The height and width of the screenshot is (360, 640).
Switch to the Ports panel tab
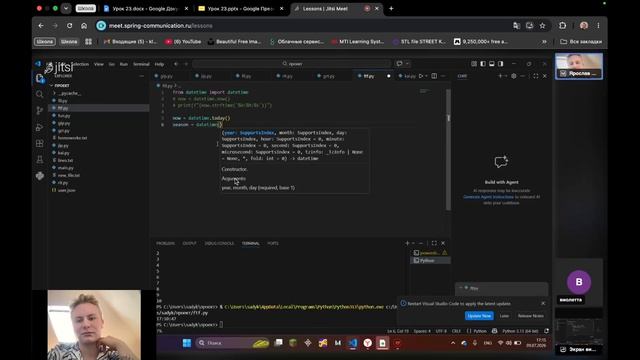click(x=273, y=243)
